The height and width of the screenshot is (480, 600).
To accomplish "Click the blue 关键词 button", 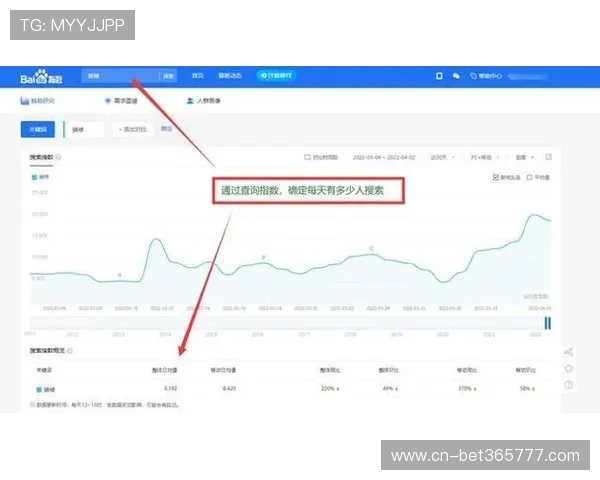I will [40, 129].
